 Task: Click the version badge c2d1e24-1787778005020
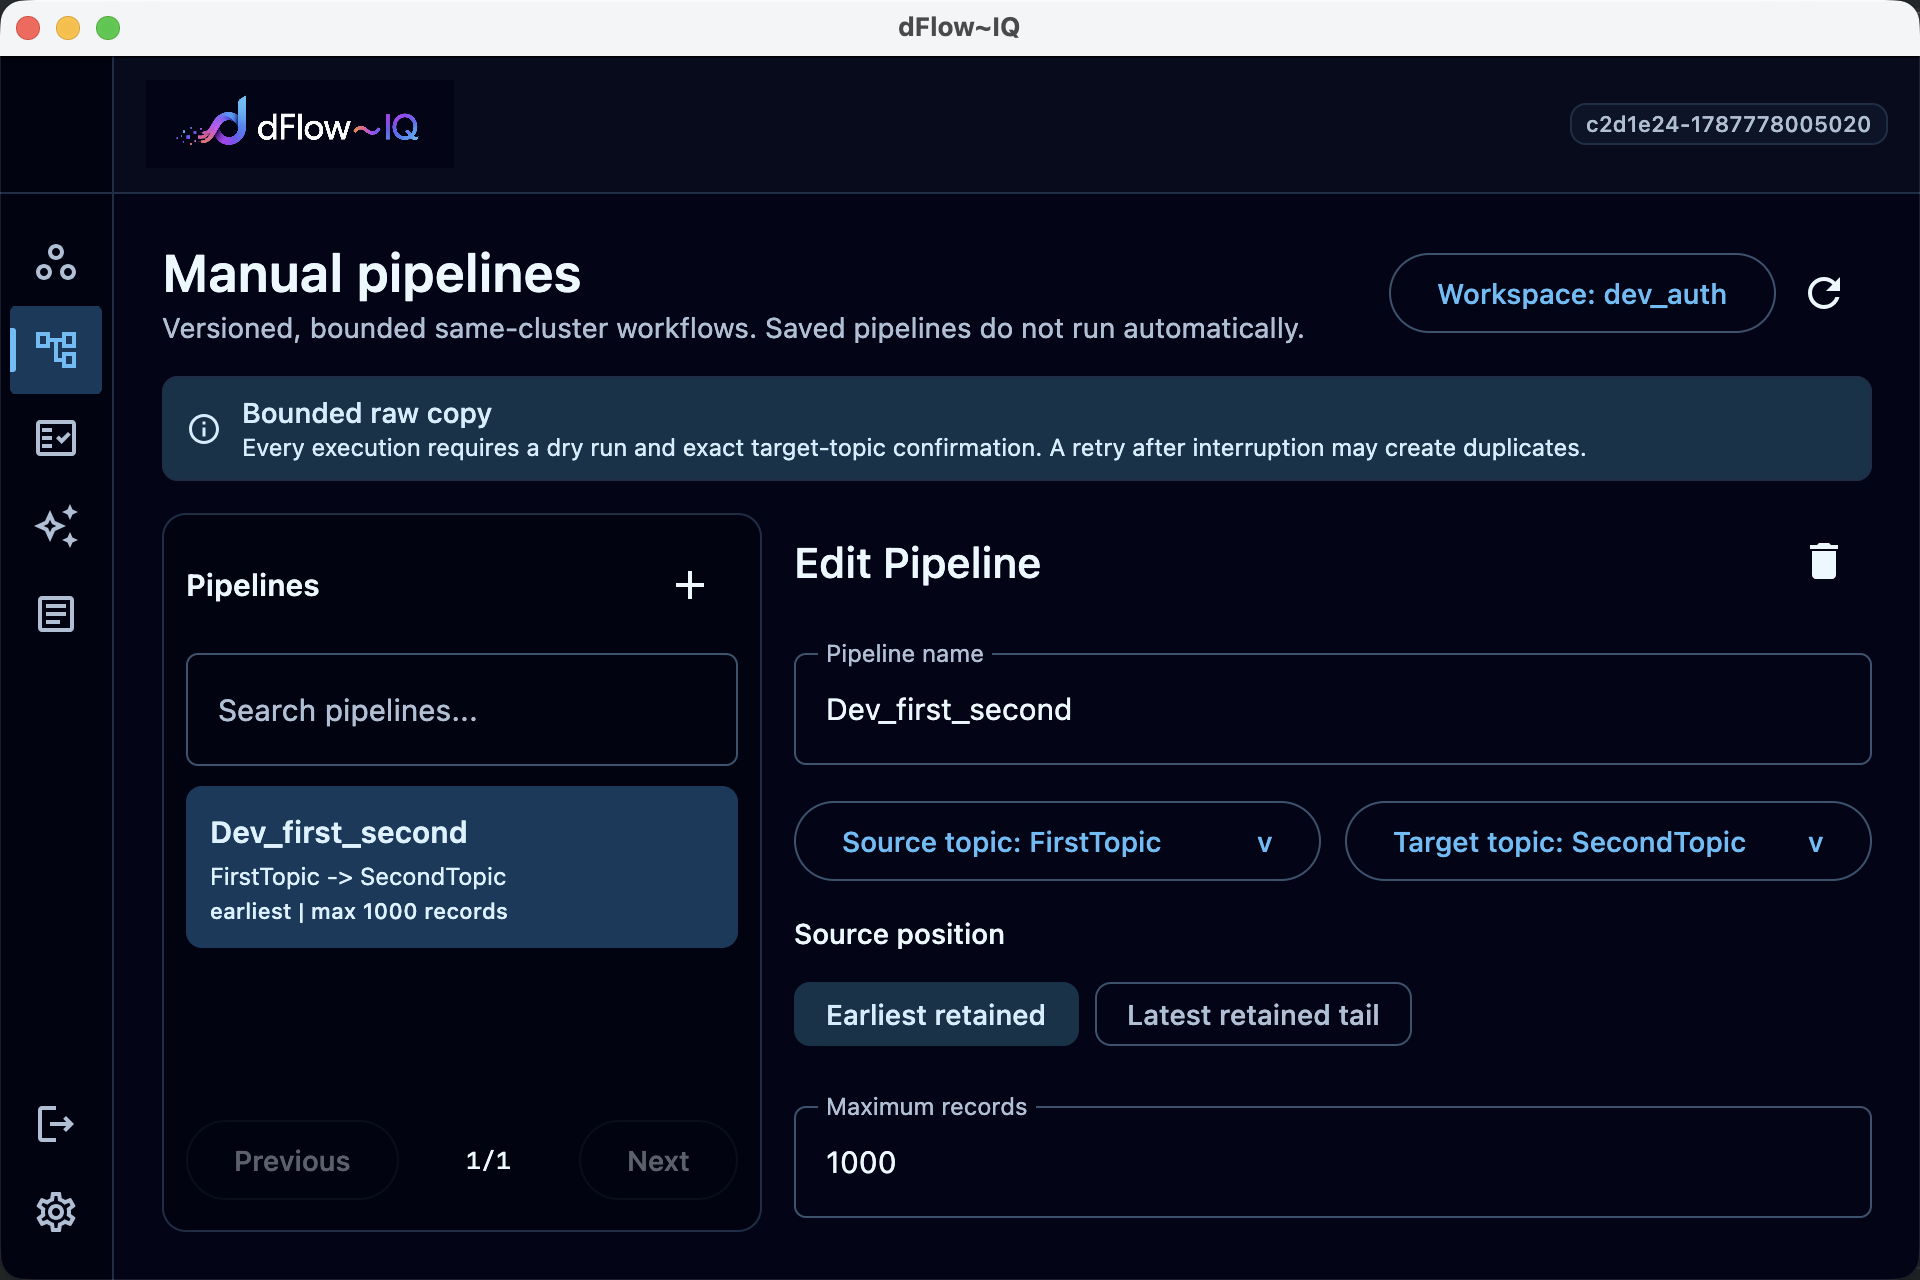click(x=1728, y=124)
